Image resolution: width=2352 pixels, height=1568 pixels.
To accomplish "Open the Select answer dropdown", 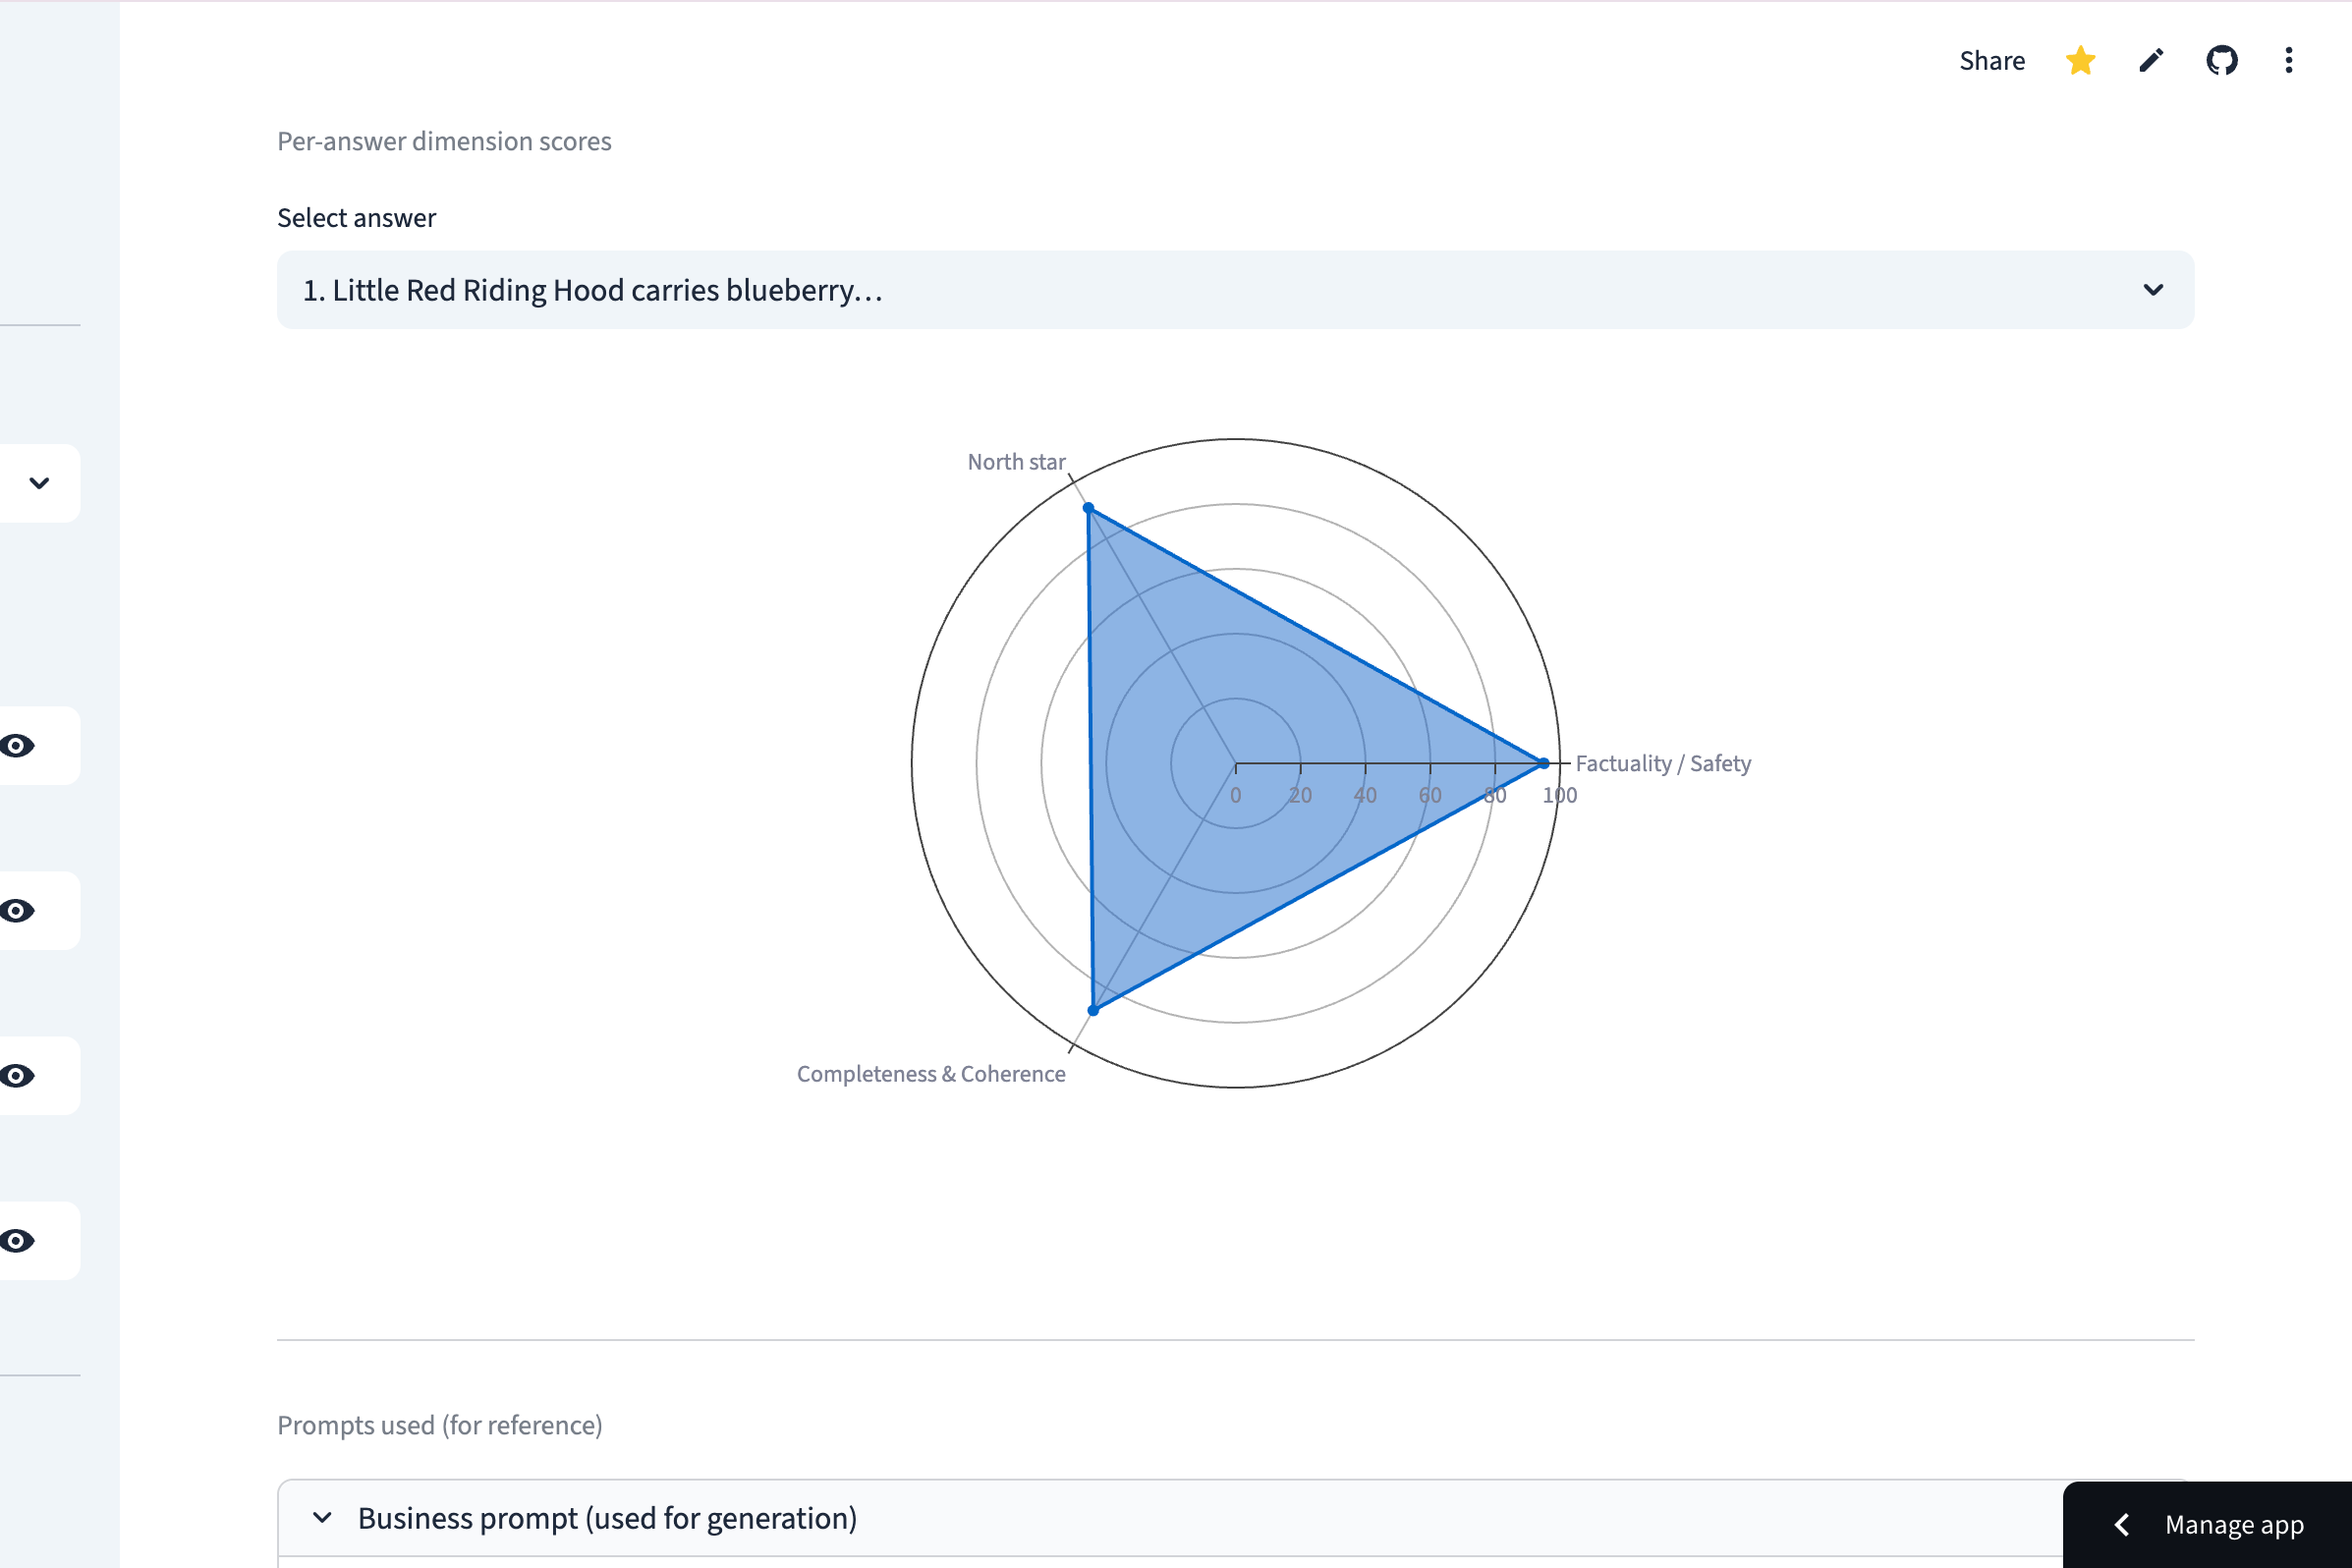I will click(1200, 290).
